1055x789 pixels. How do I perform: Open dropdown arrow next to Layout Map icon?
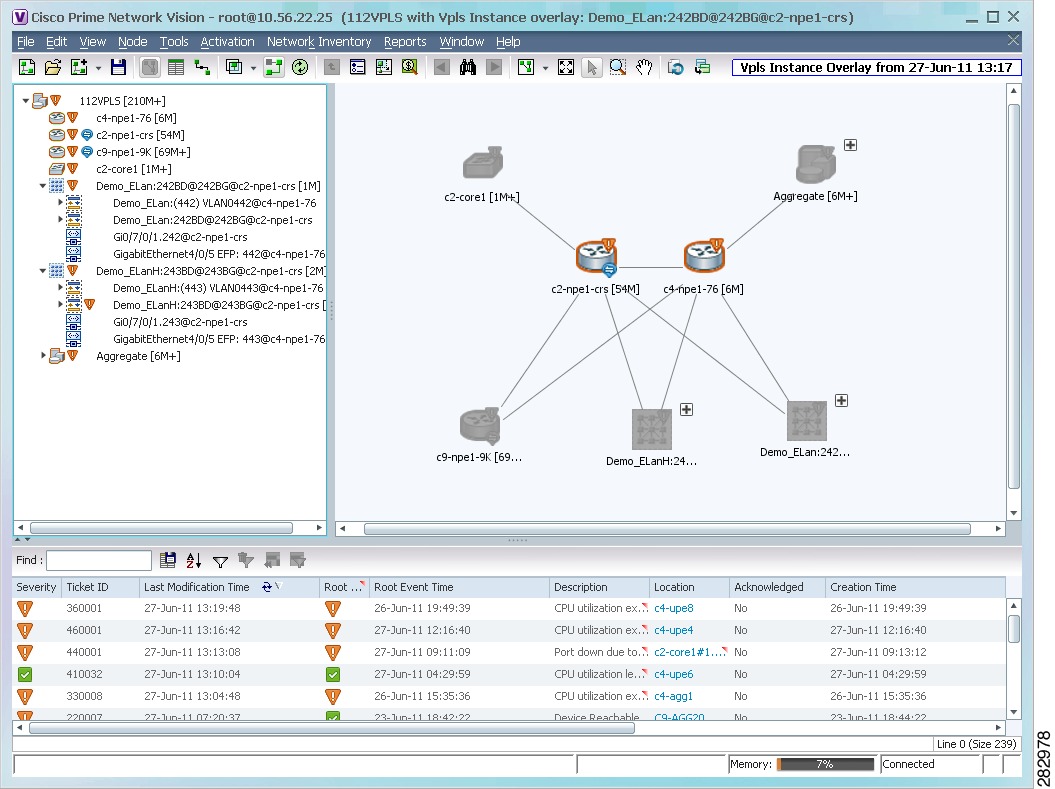545,68
